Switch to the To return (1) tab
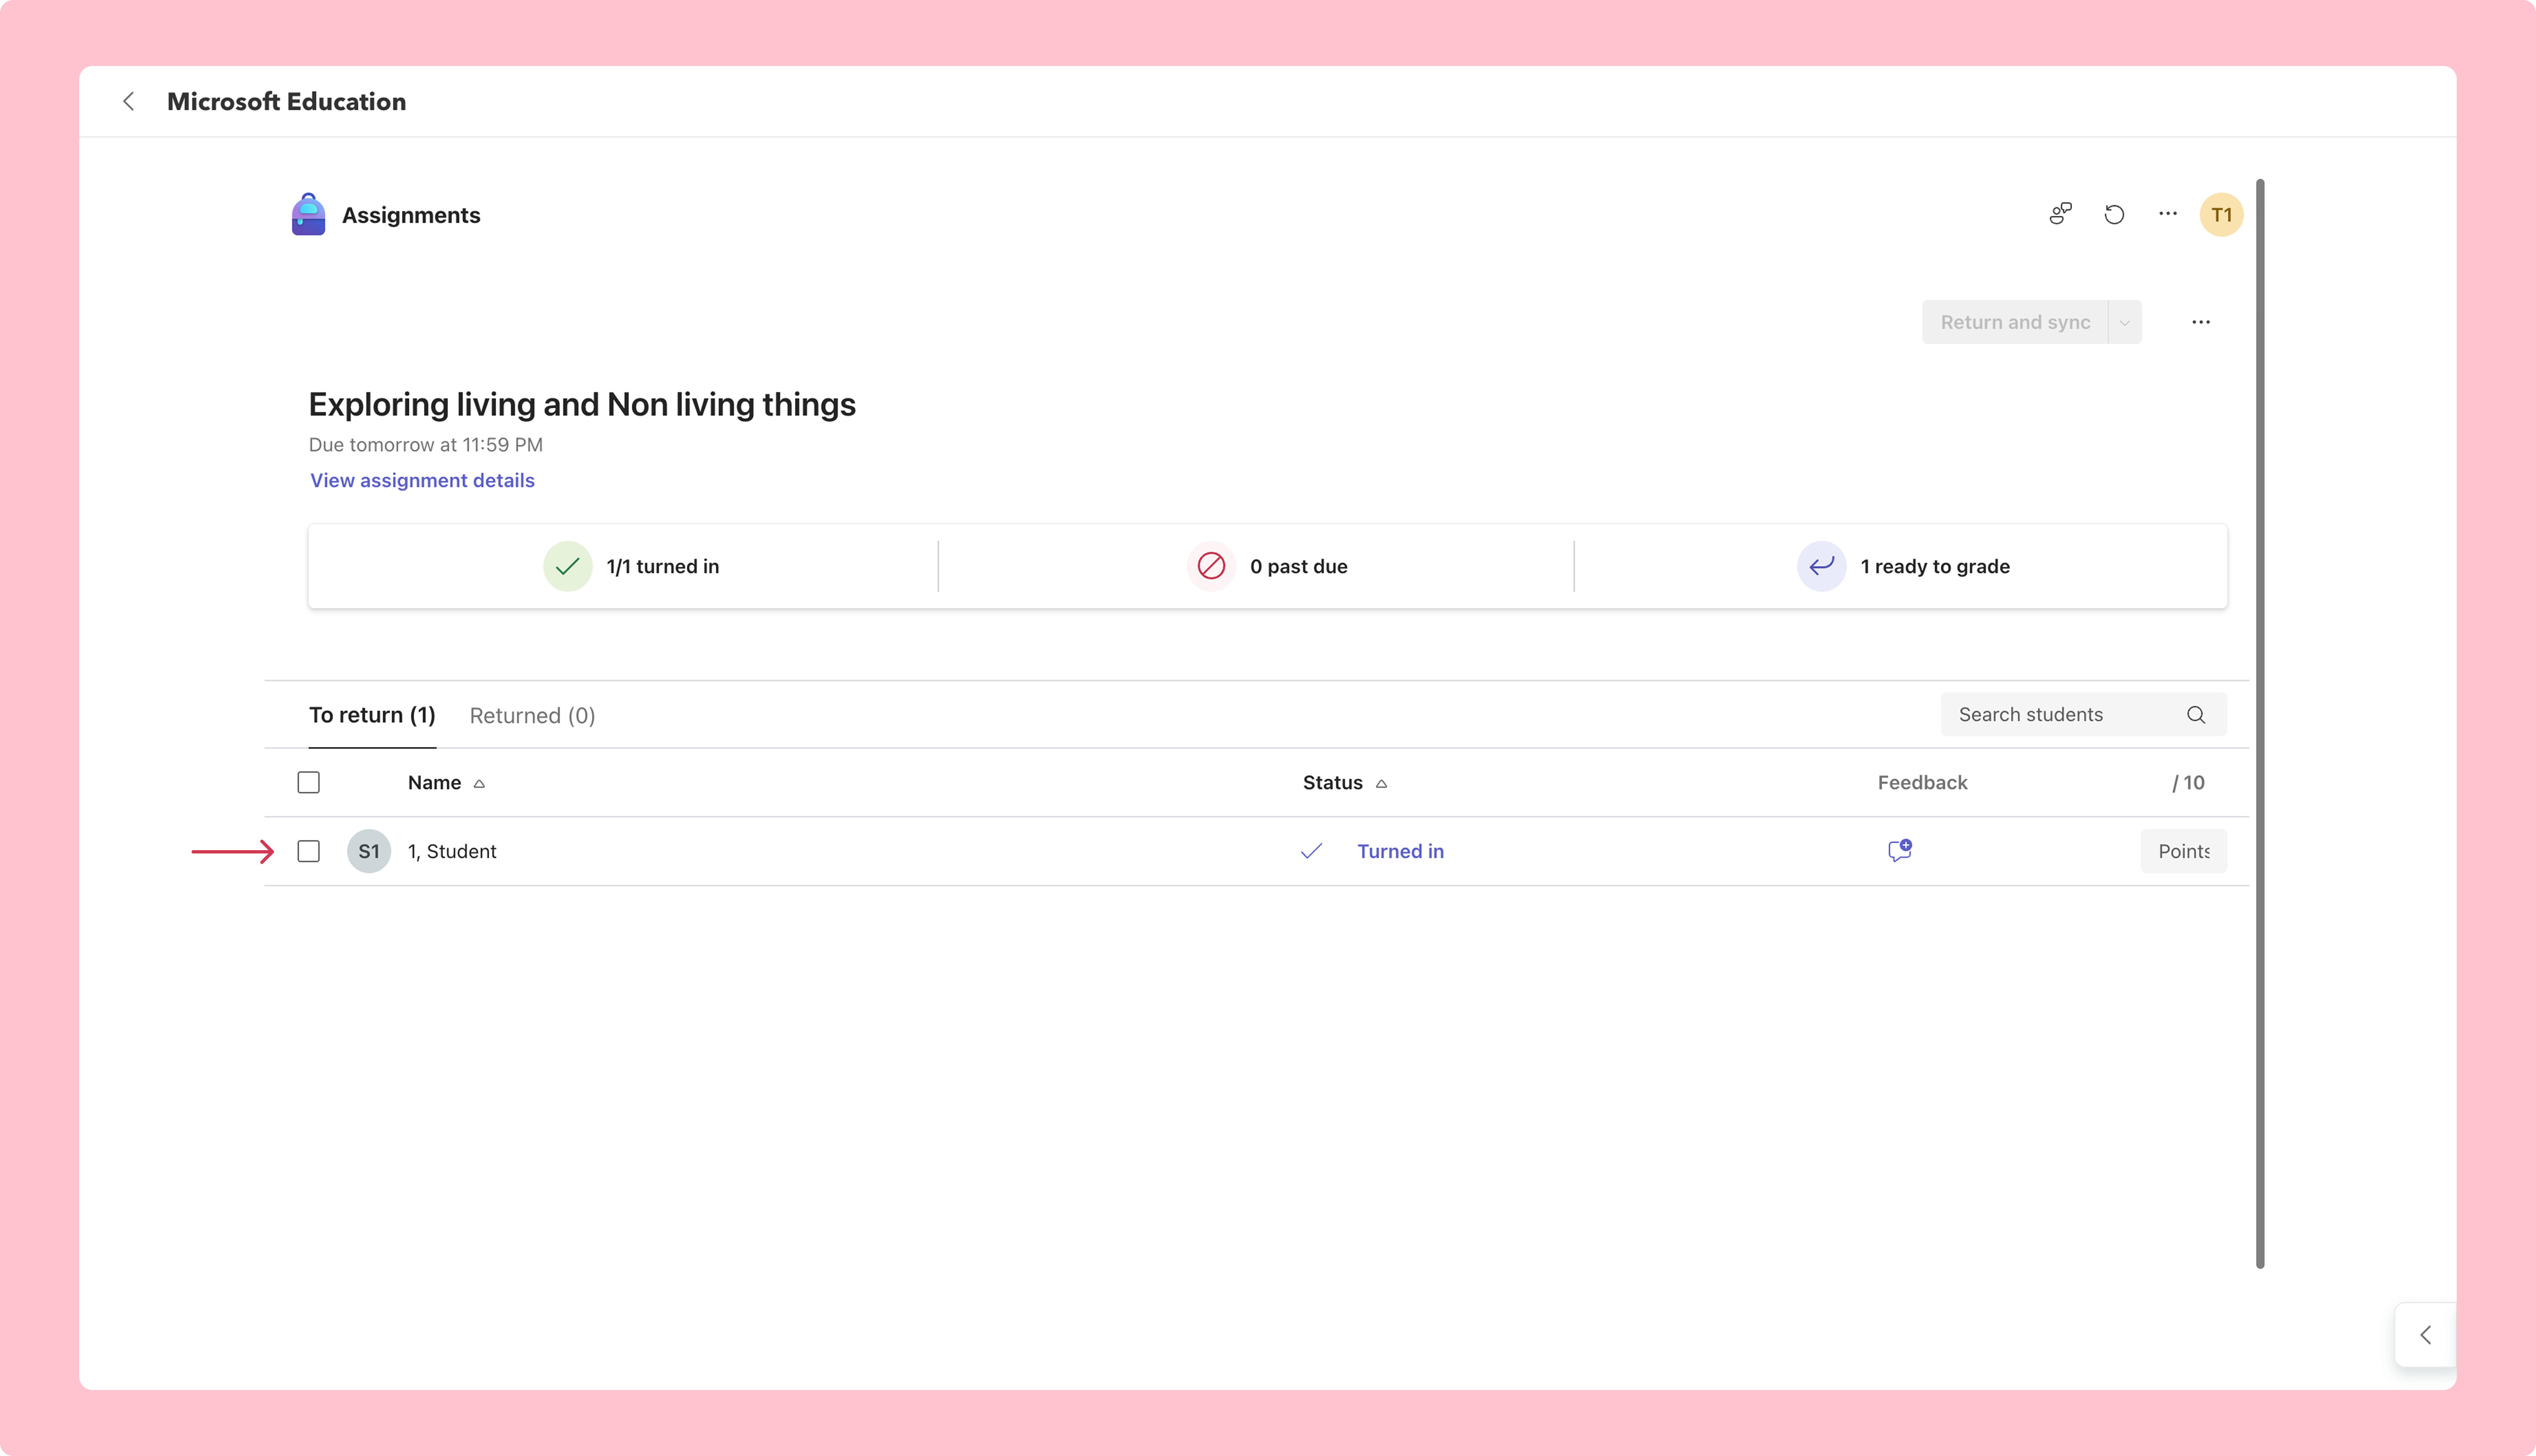The height and width of the screenshot is (1456, 2536). (x=372, y=715)
